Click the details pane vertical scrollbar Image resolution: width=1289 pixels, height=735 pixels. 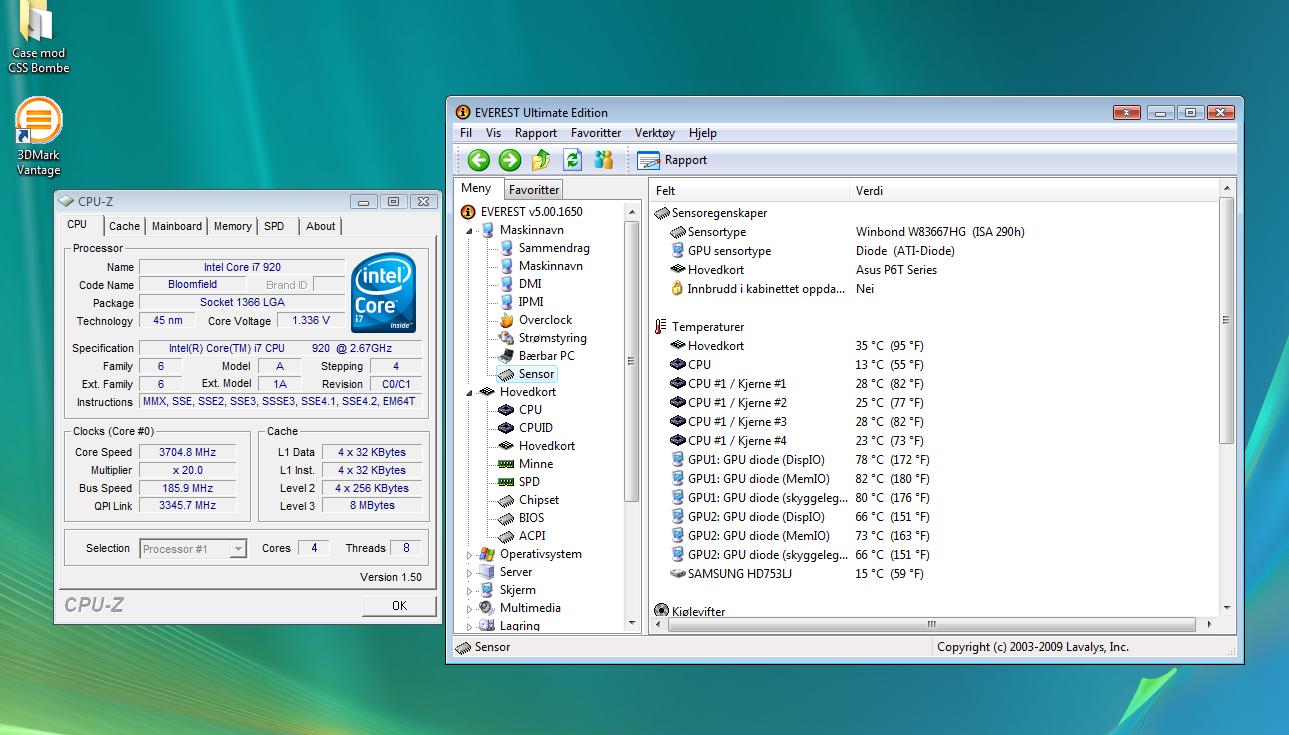point(1227,397)
